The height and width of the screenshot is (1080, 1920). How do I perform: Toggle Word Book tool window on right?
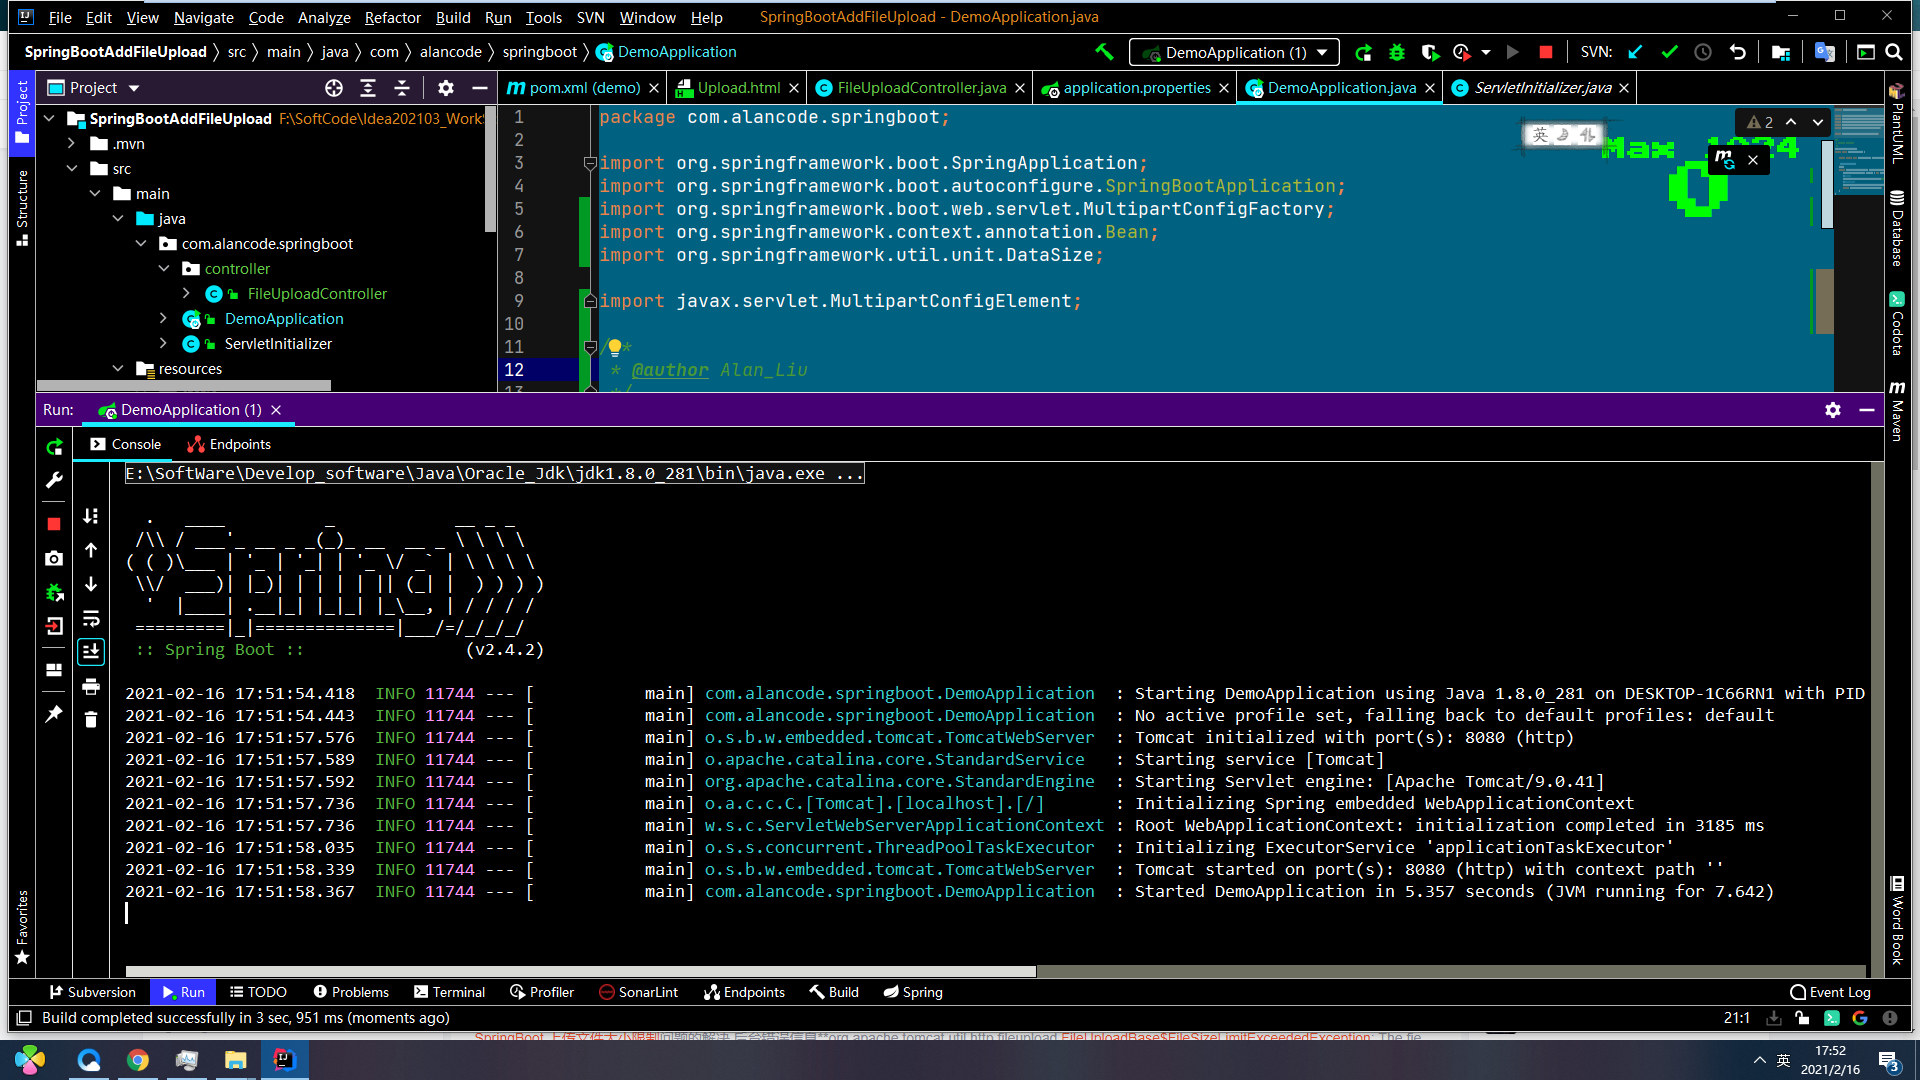[x=1896, y=920]
